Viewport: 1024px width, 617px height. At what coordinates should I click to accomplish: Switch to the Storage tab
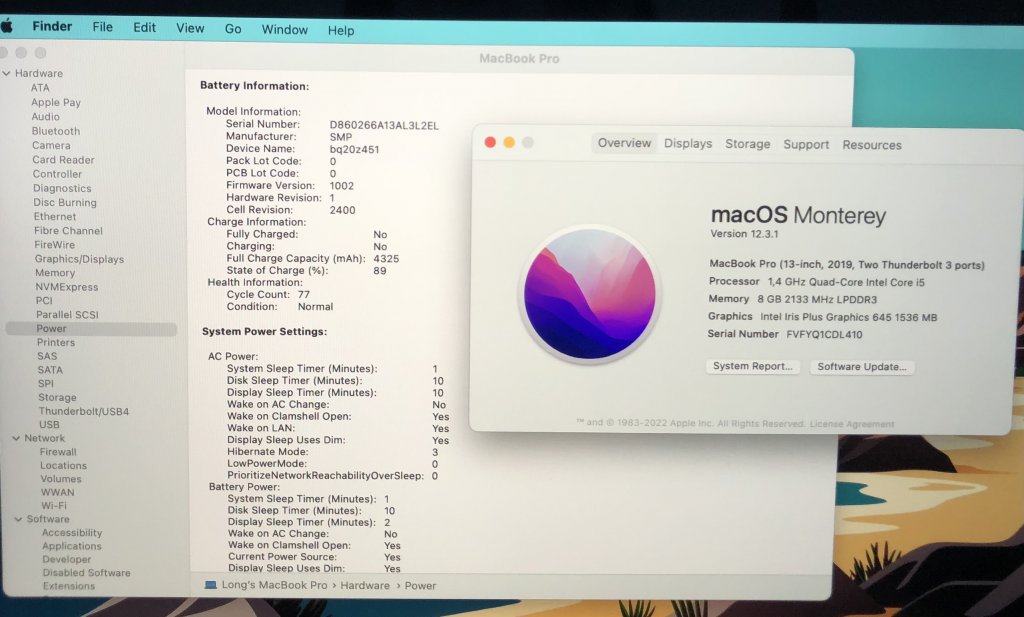coord(747,144)
